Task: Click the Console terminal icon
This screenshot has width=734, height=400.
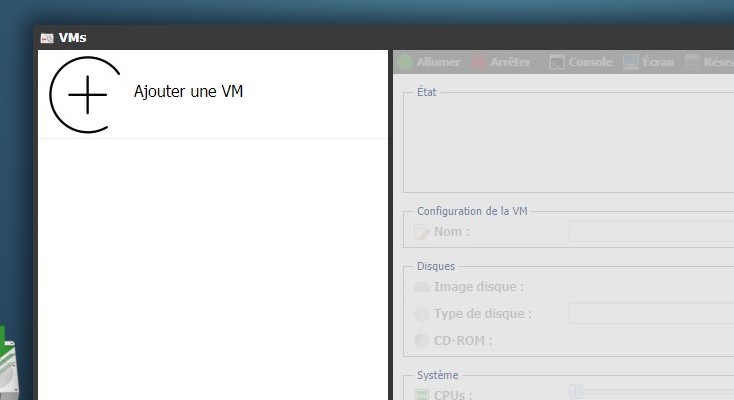Action: [x=557, y=62]
